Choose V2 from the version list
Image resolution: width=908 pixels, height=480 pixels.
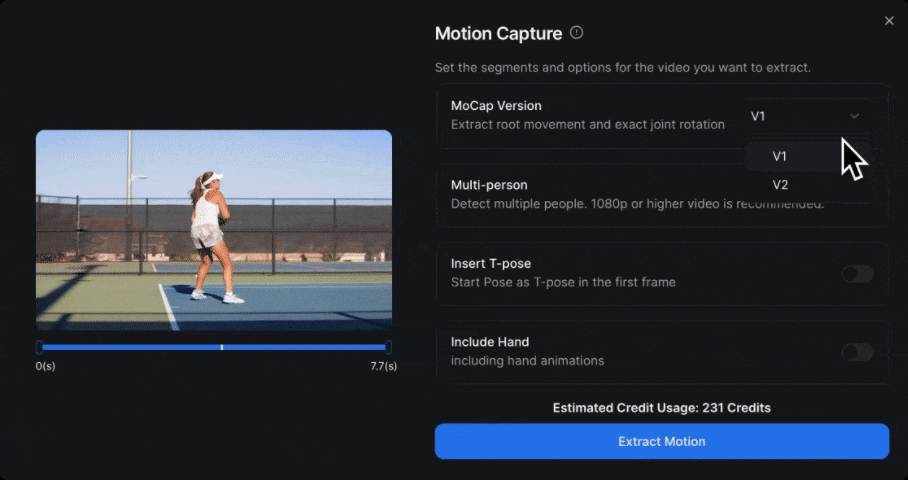pyautogui.click(x=780, y=185)
